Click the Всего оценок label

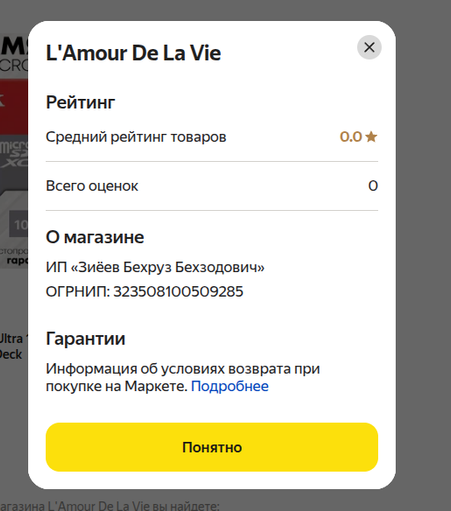click(x=92, y=186)
